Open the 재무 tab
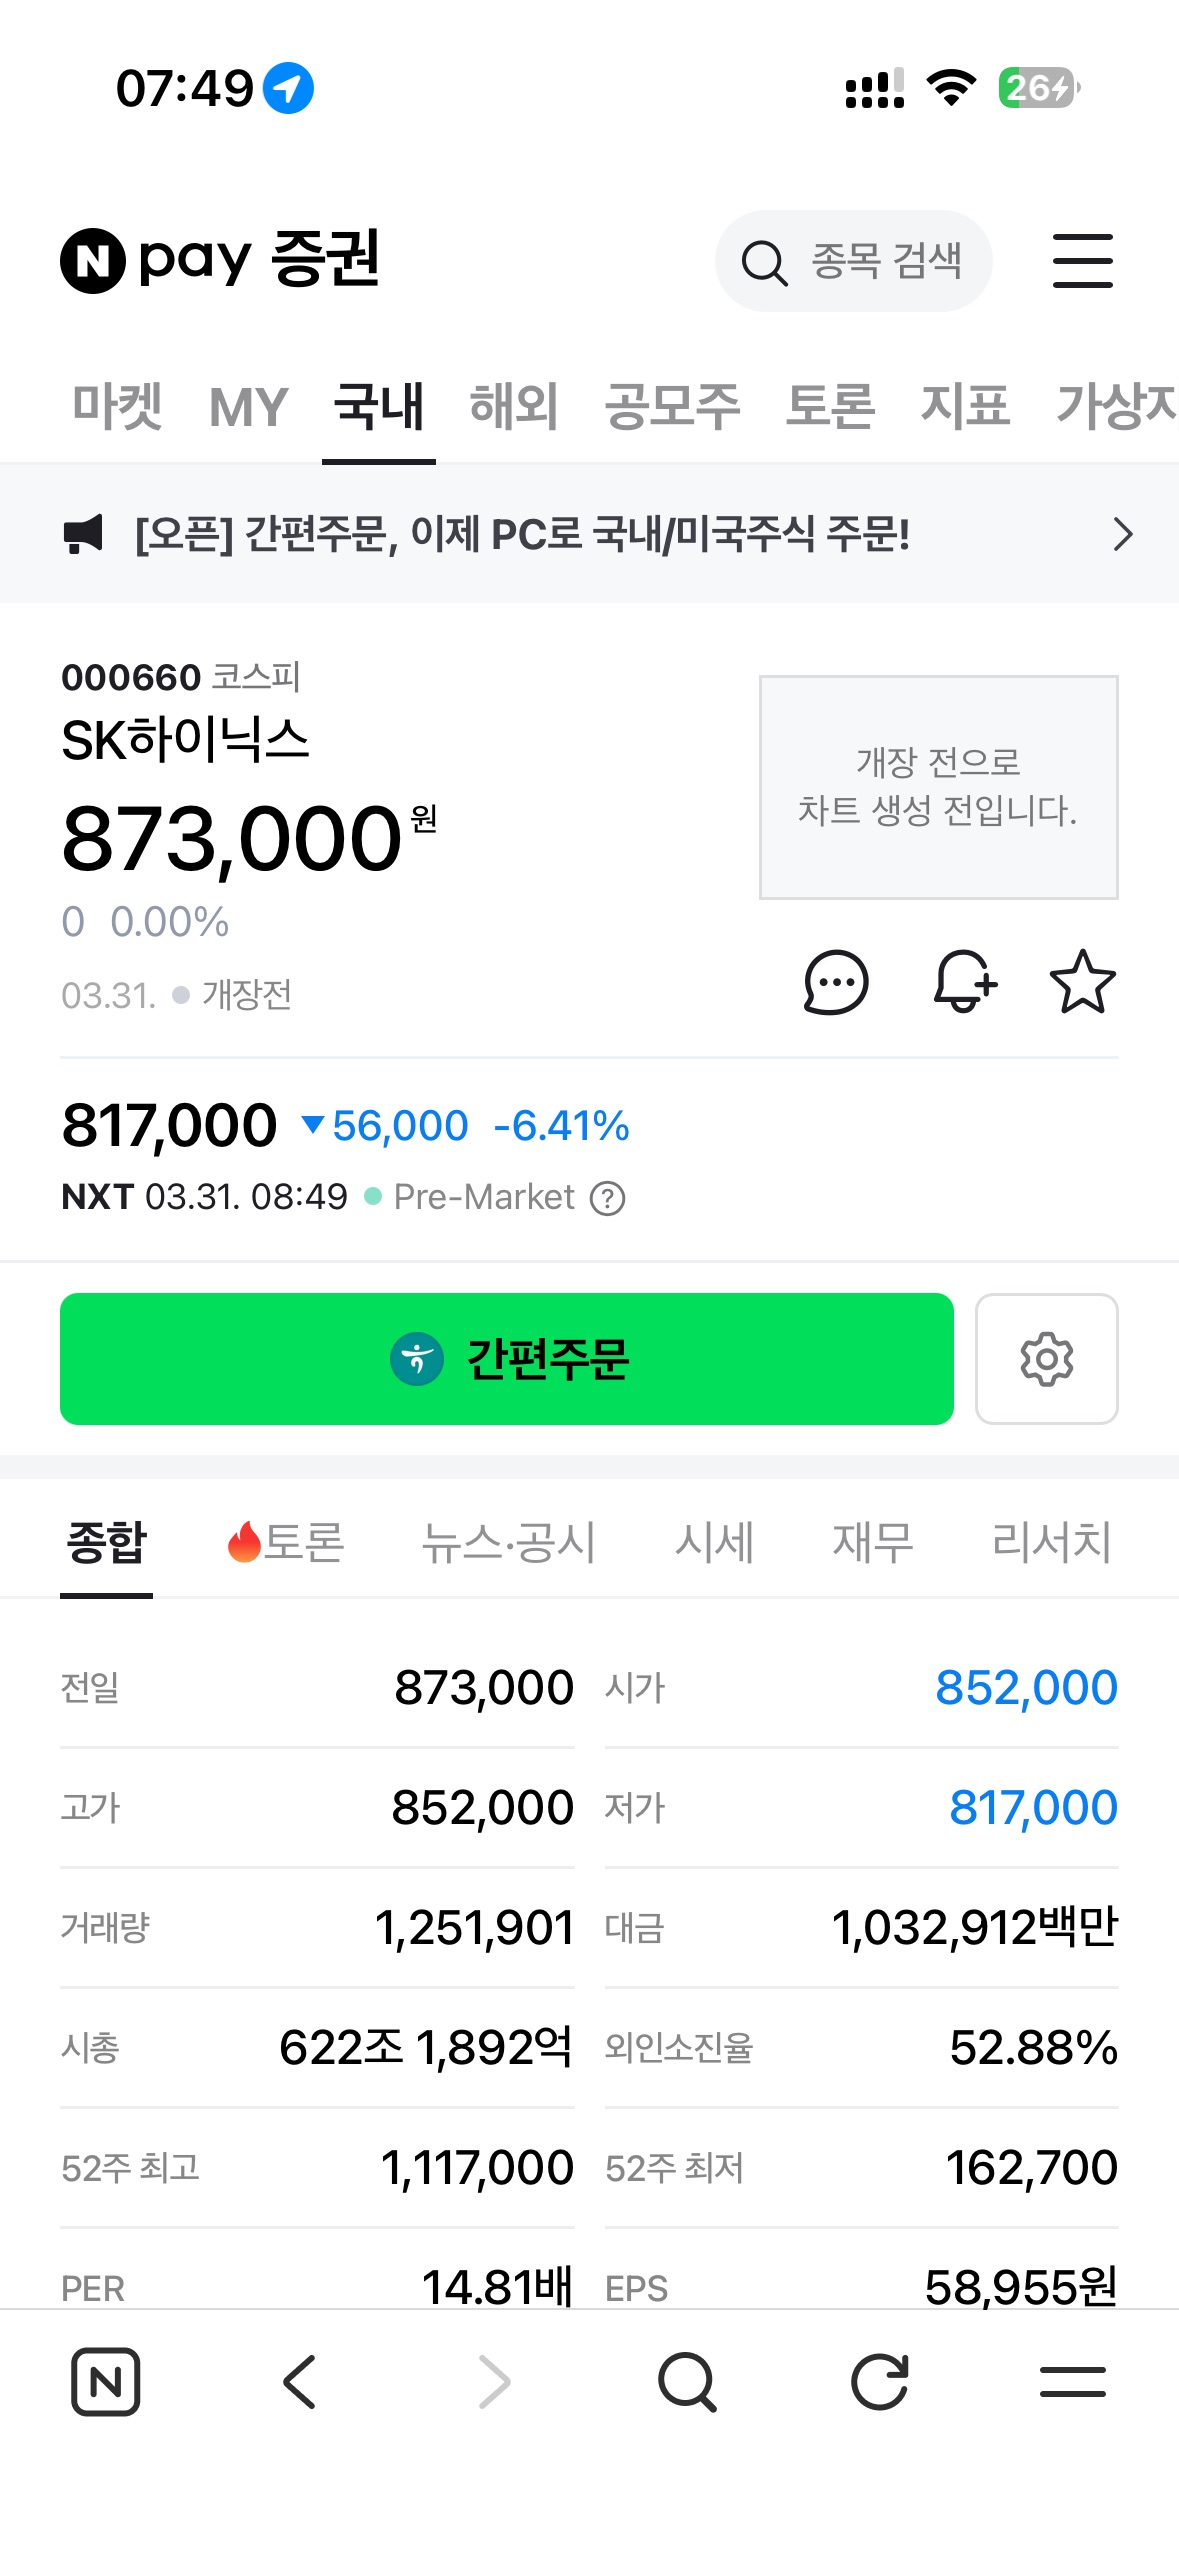Image resolution: width=1179 pixels, height=2556 pixels. click(x=872, y=1542)
